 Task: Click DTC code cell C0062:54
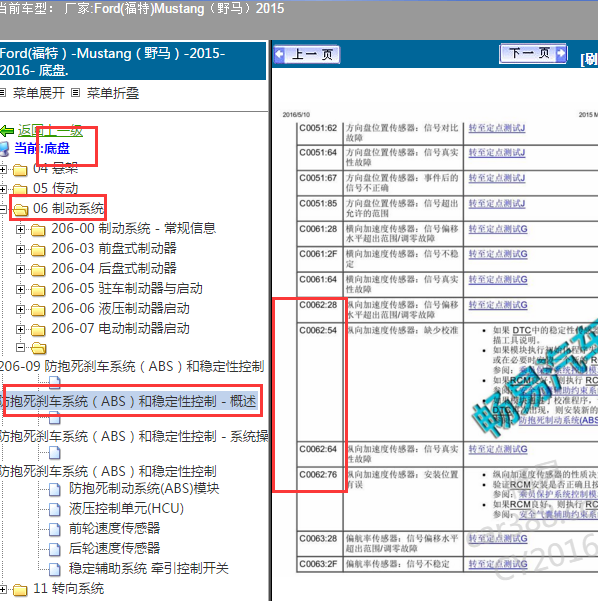(x=320, y=382)
